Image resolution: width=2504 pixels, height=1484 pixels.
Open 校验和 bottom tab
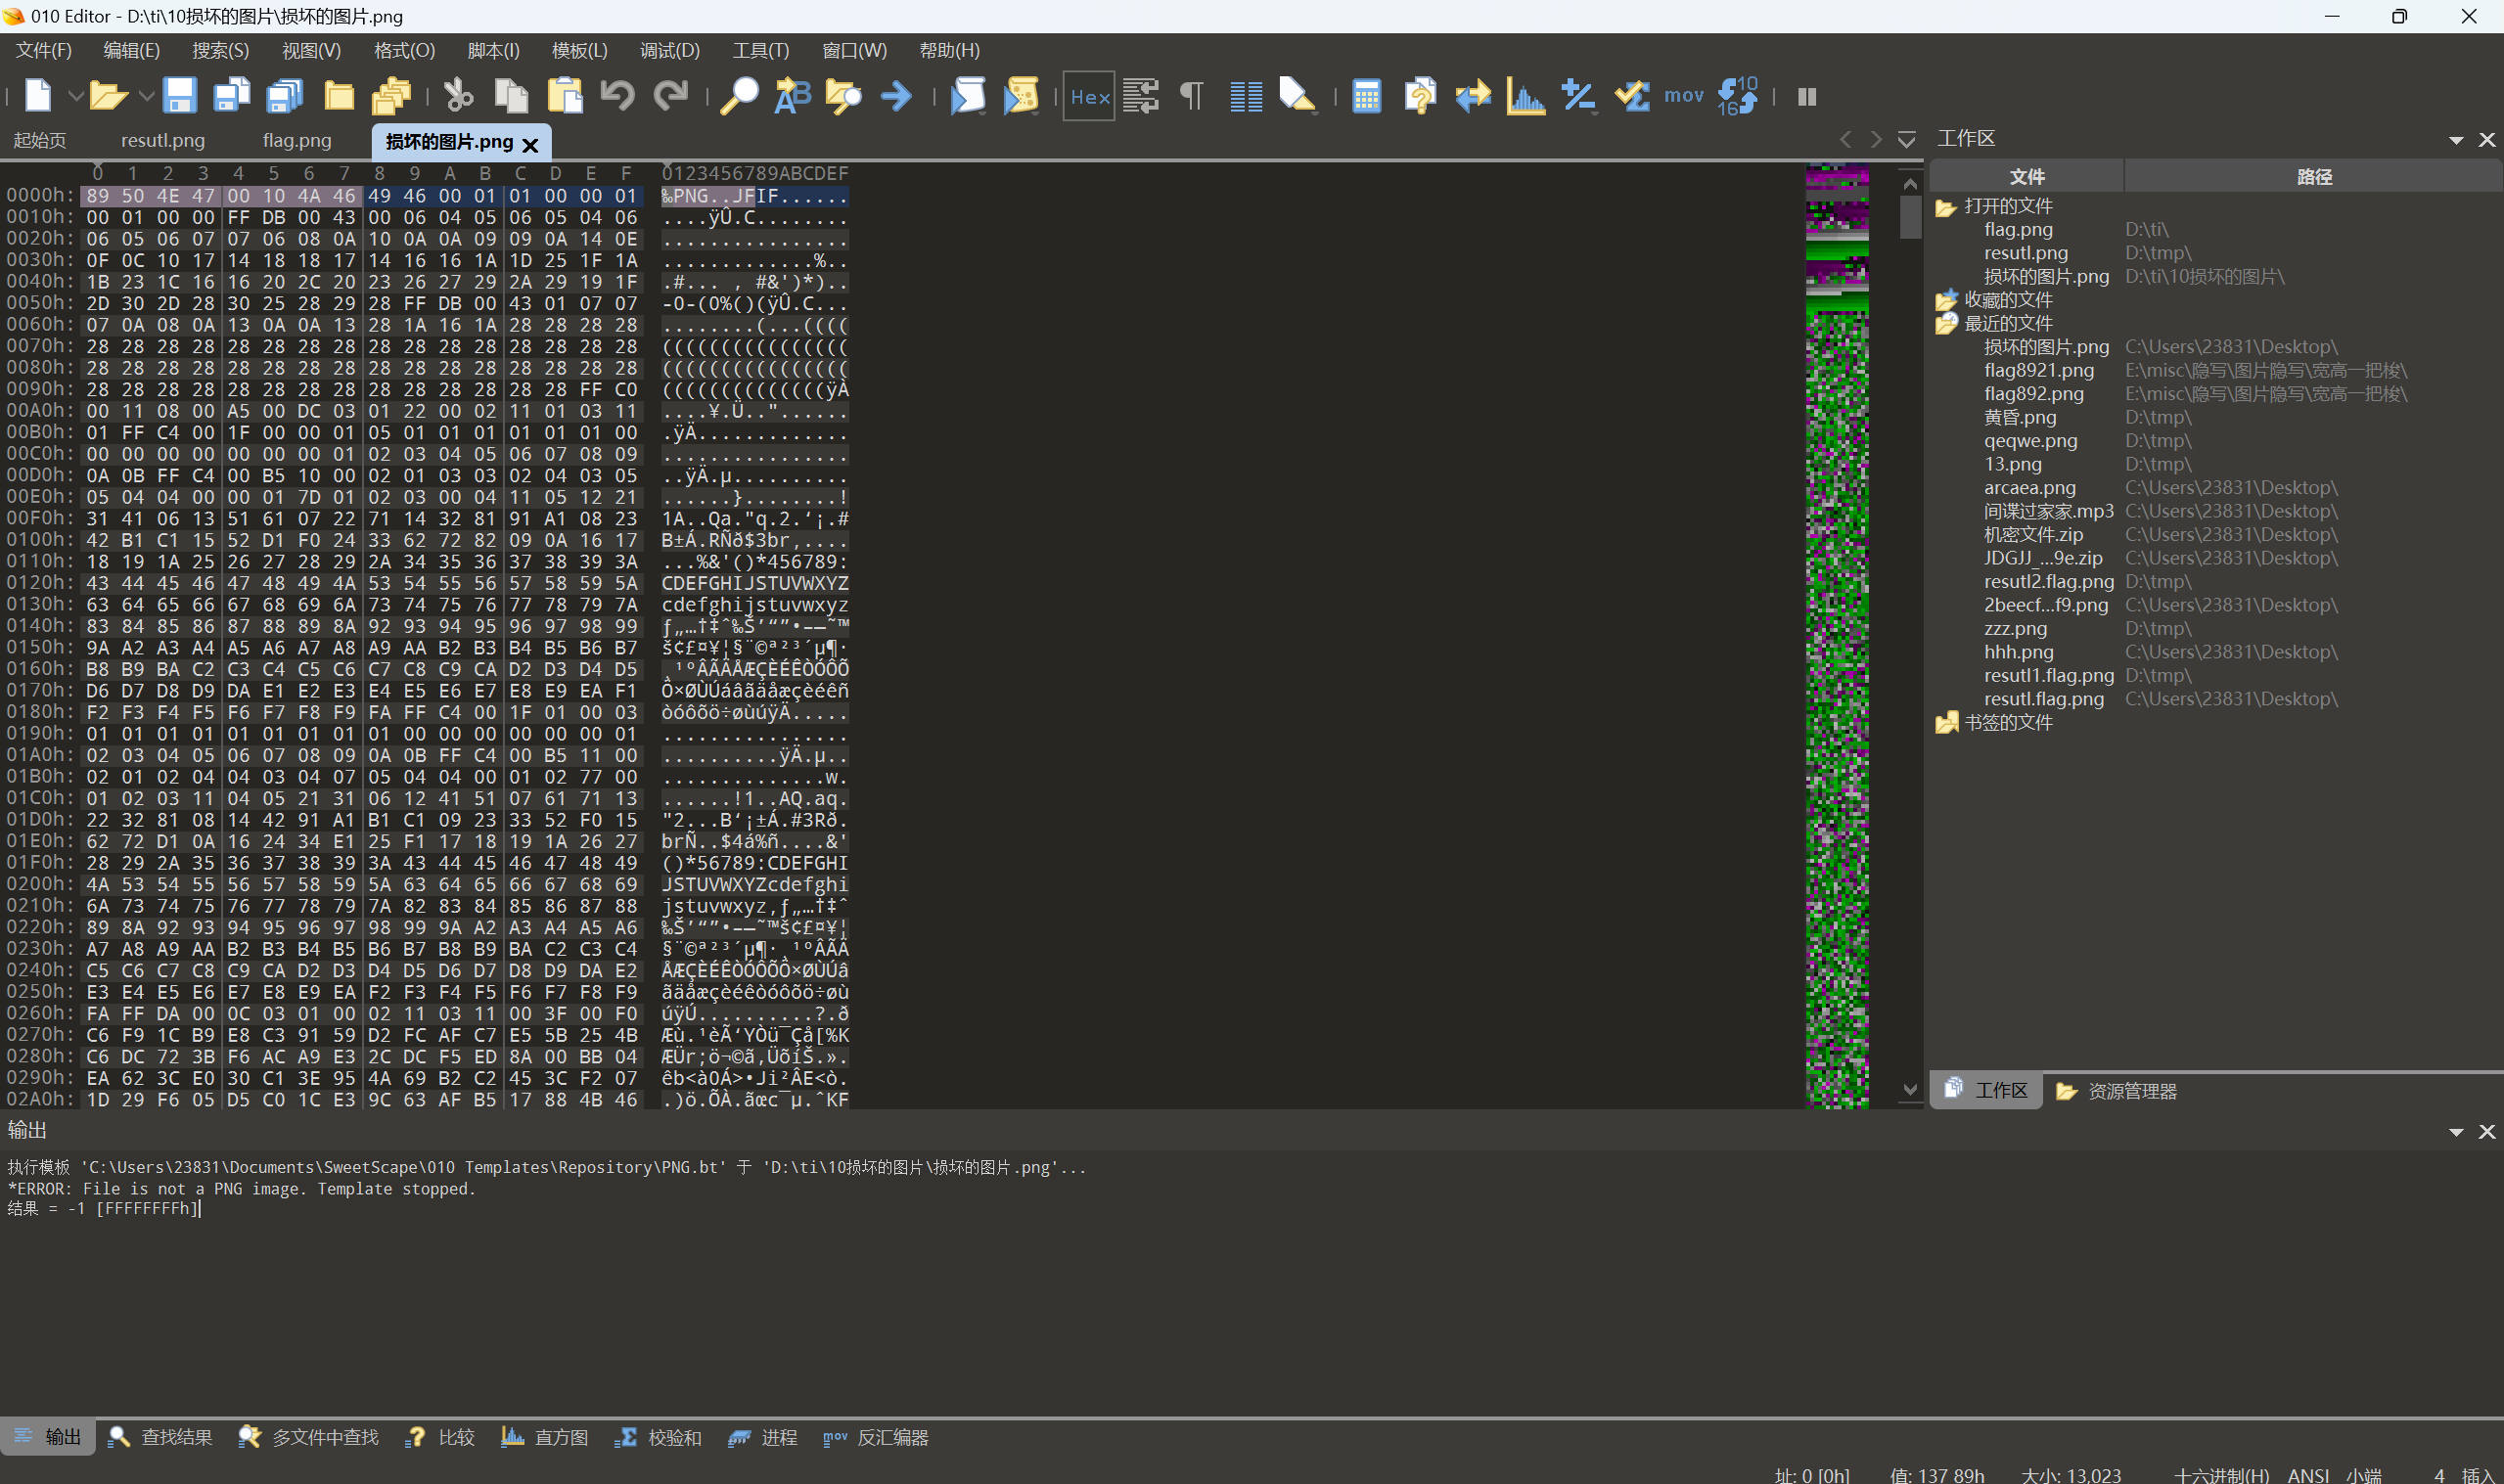(659, 1438)
